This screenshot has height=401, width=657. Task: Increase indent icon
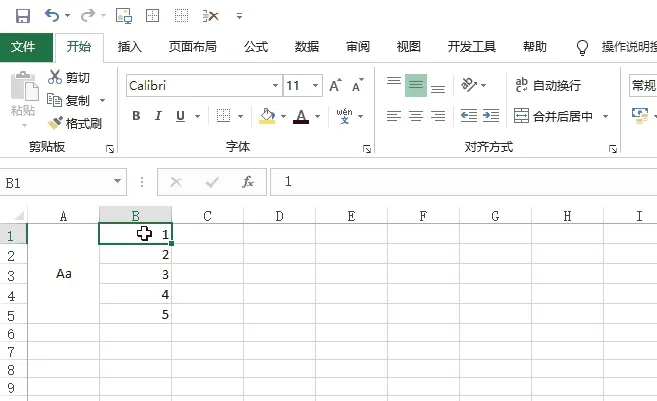coord(491,116)
